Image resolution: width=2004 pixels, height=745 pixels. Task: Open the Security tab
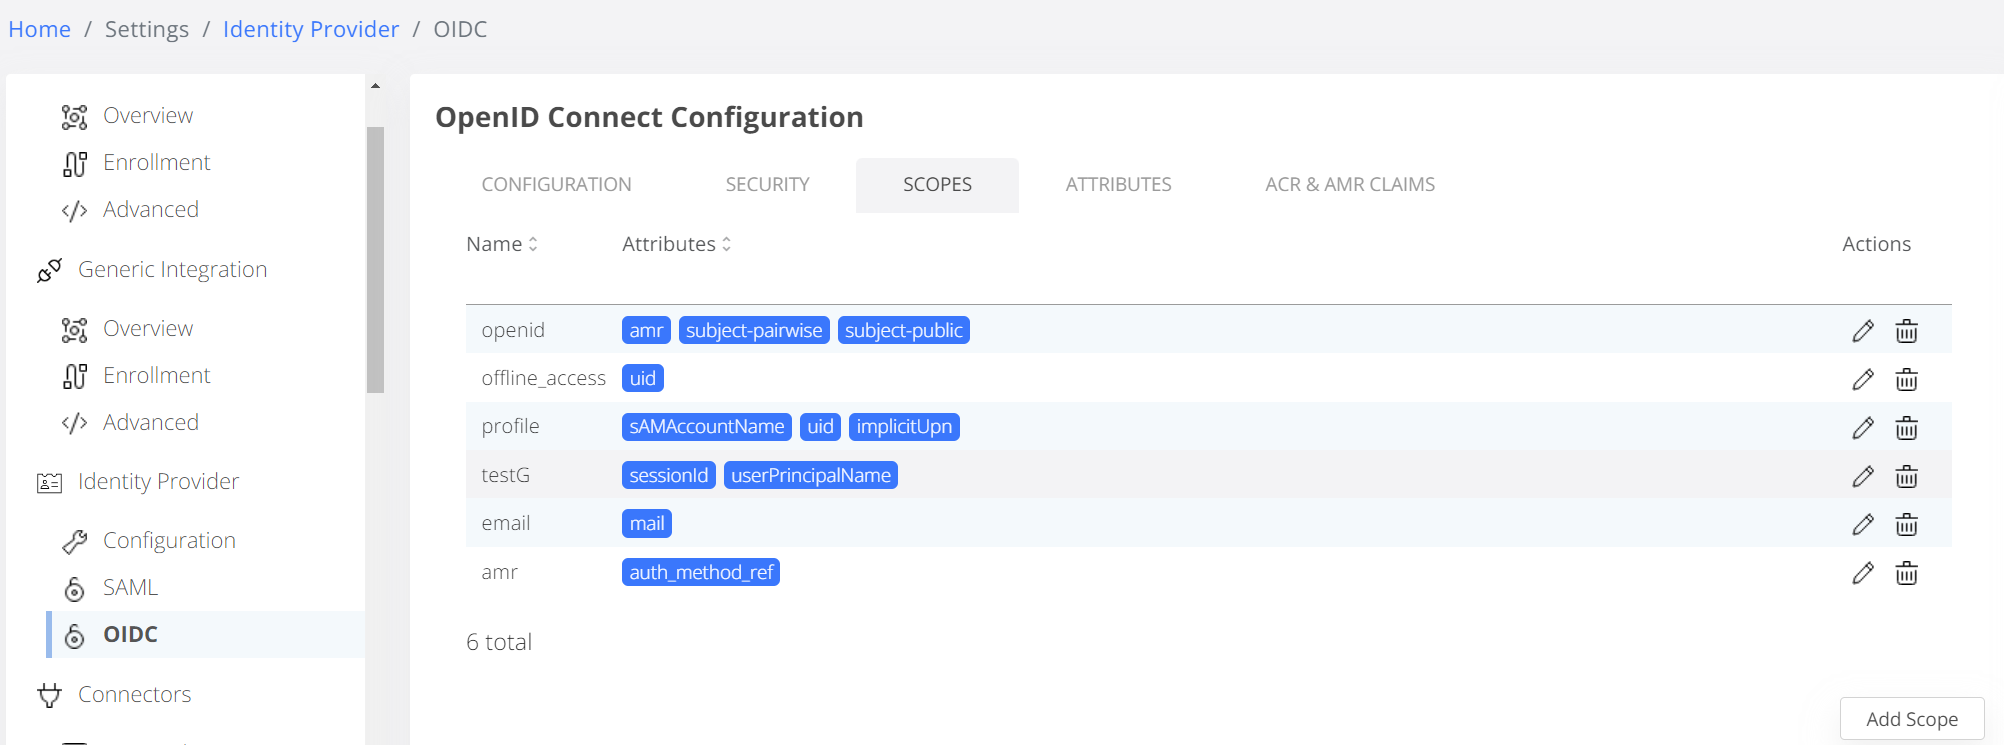pyautogui.click(x=767, y=185)
